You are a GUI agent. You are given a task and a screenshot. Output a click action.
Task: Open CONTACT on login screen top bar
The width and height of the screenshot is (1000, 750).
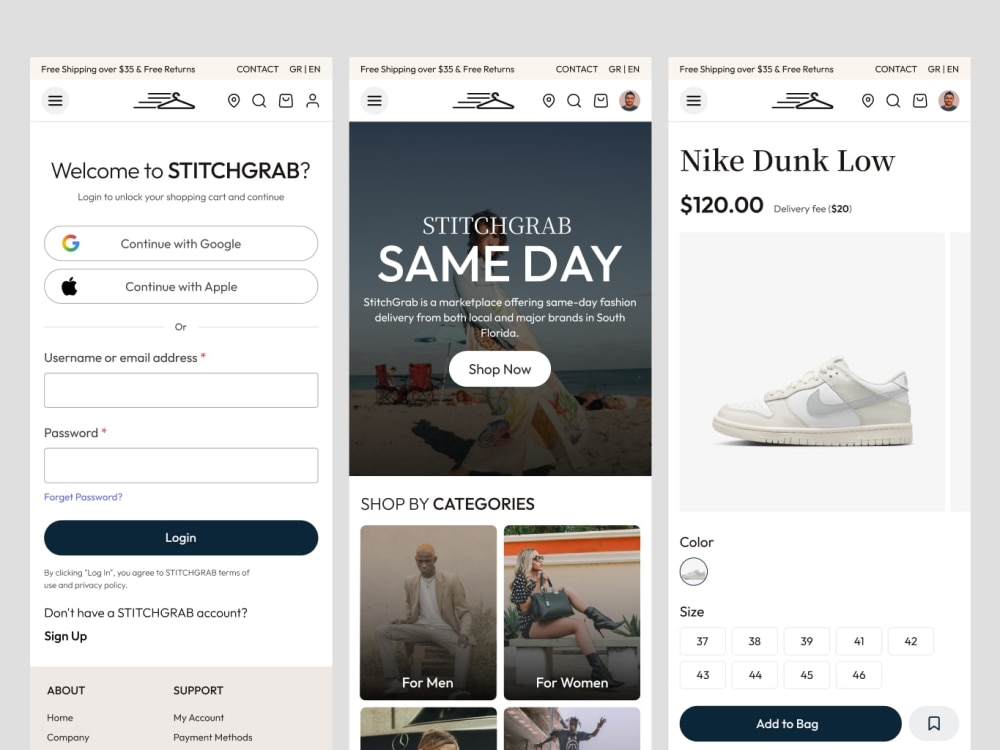click(x=258, y=69)
